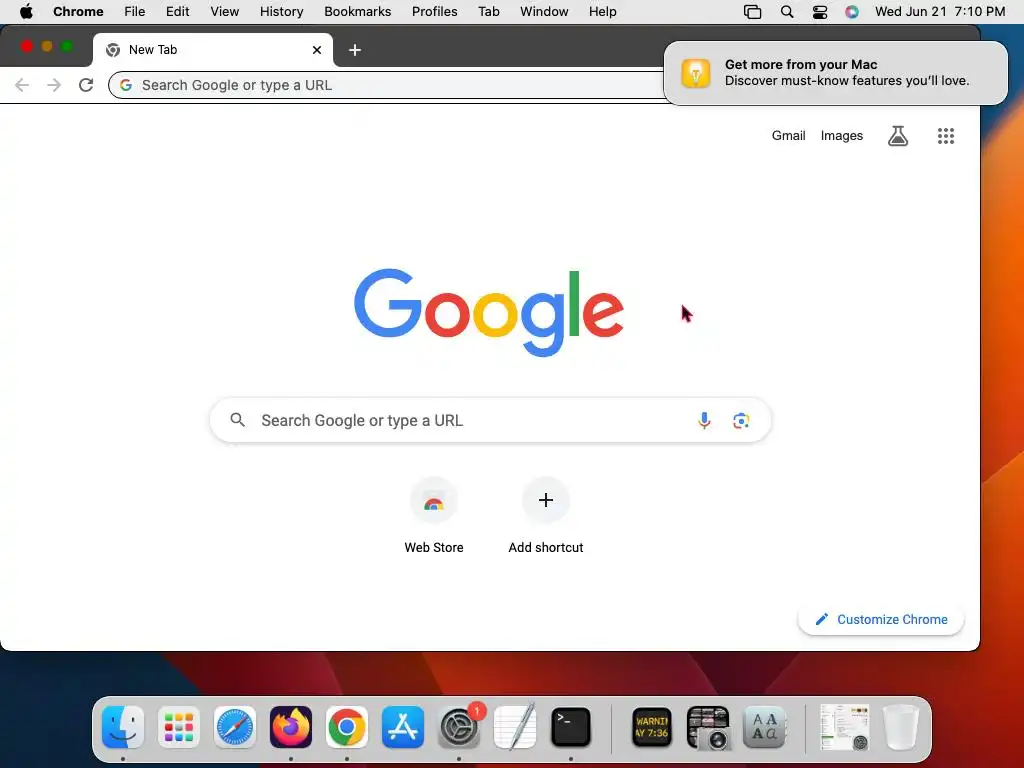Viewport: 1024px width, 768px height.
Task: Click the back navigation arrow
Action: click(x=22, y=85)
